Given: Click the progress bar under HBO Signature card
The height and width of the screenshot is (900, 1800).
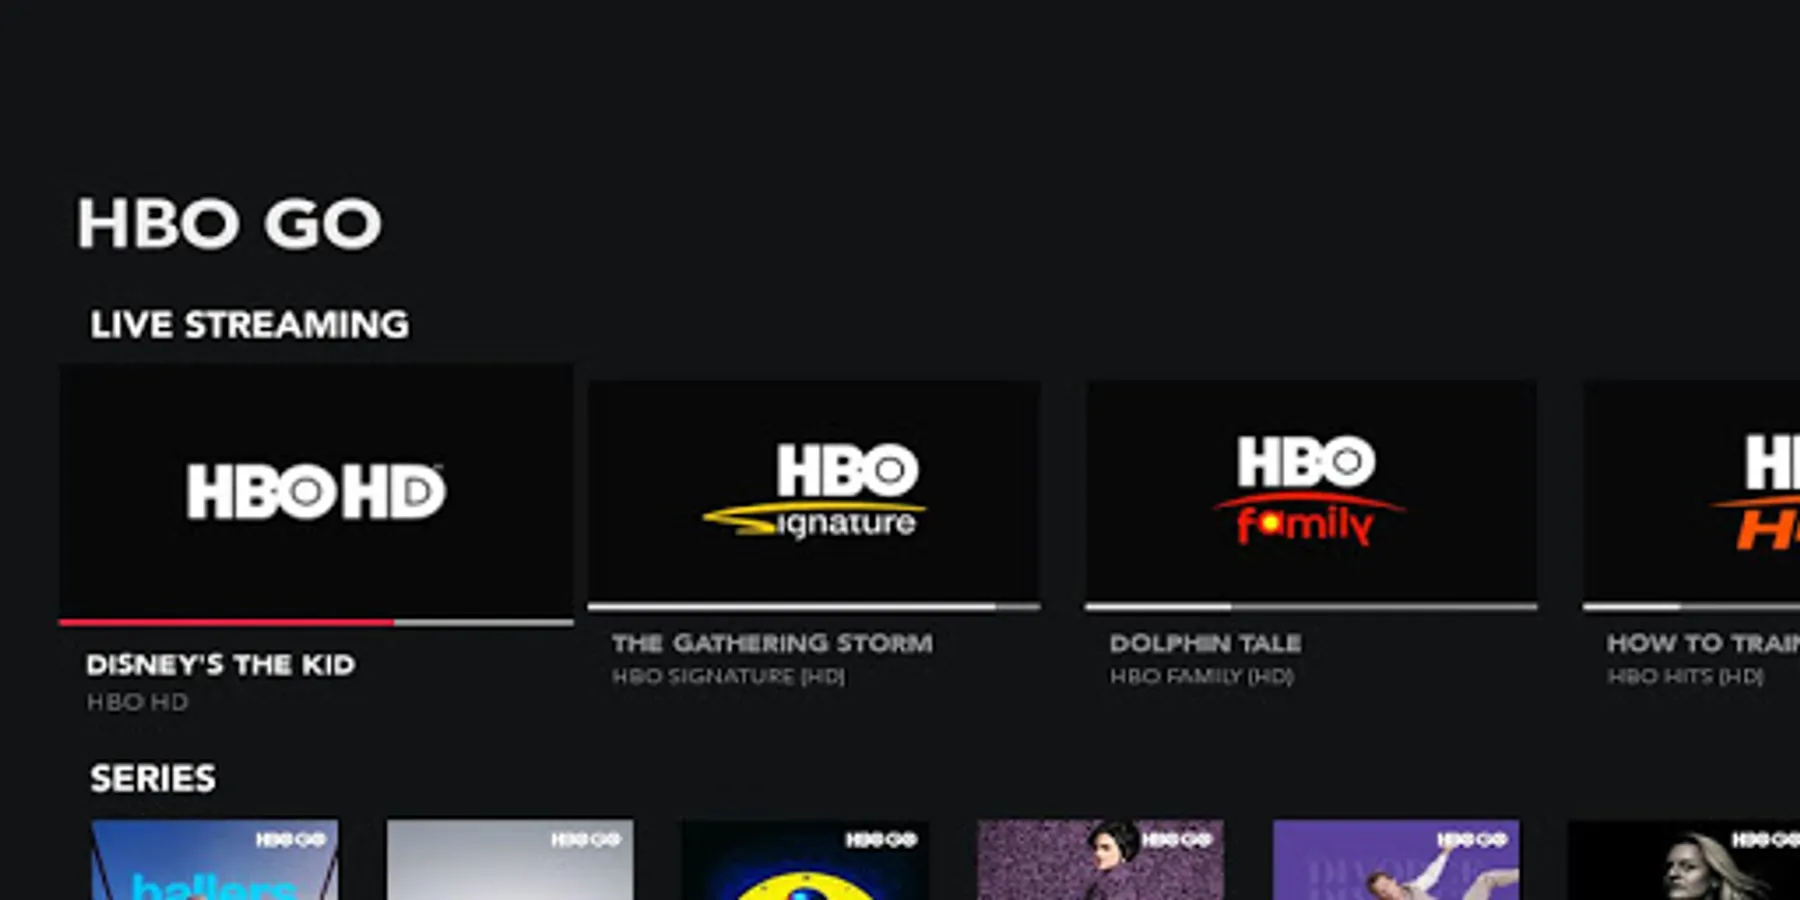Looking at the screenshot, I should pyautogui.click(x=814, y=606).
